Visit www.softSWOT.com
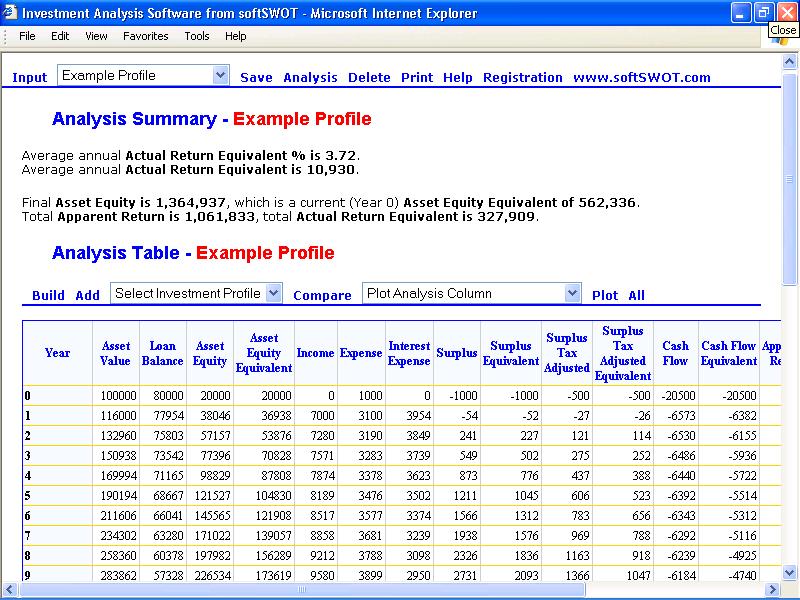Image resolution: width=800 pixels, height=600 pixels. (x=643, y=77)
